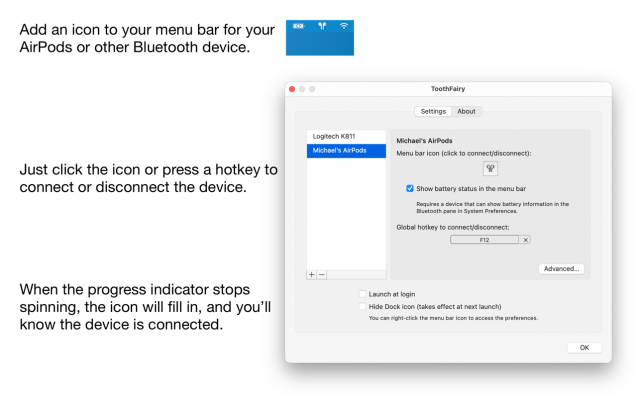Close the ToothFairy window

pos(292,89)
